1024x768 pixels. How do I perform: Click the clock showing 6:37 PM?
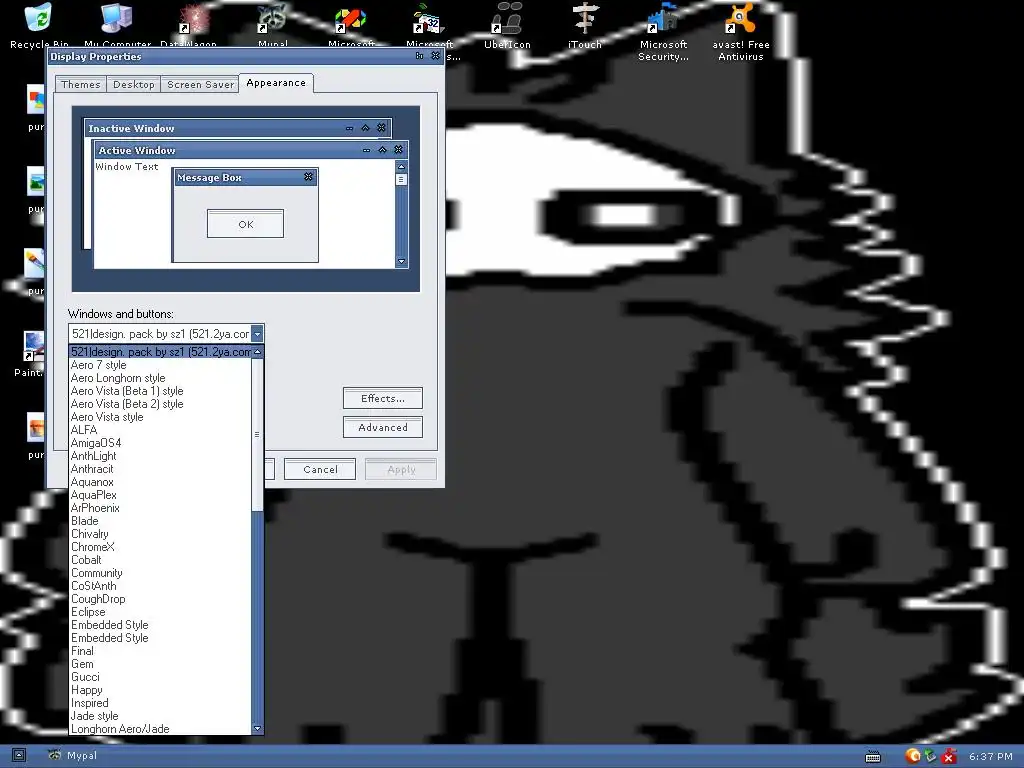click(x=991, y=756)
